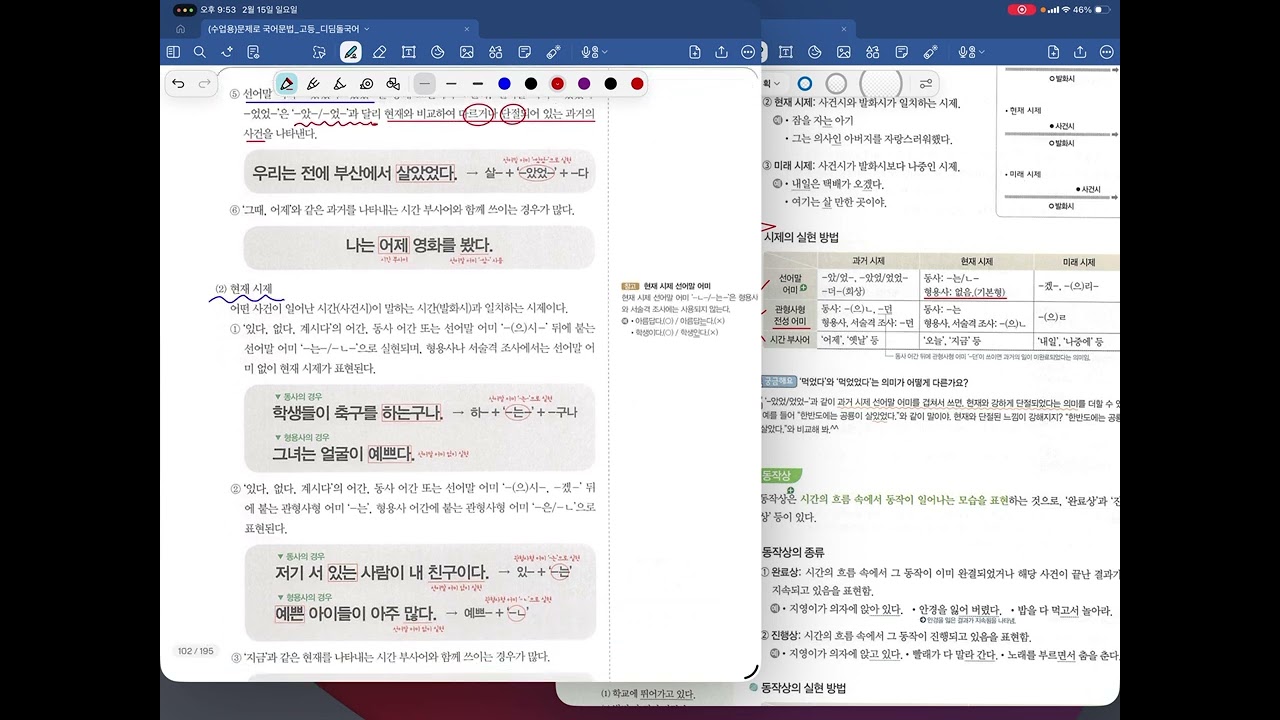Open the selected red color with chevron
This screenshot has width=1280, height=720.
point(557,84)
